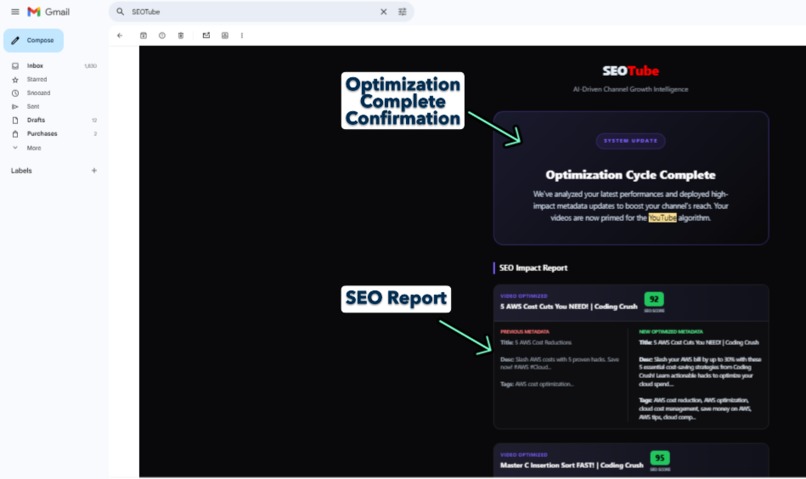This screenshot has height=479, width=806.
Task: Archive this email
Action: click(x=143, y=35)
